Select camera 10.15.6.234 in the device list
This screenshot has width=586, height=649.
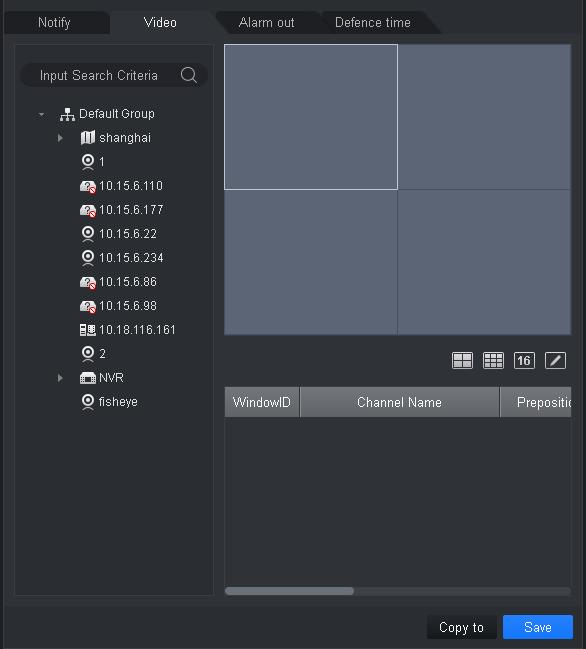click(x=122, y=258)
